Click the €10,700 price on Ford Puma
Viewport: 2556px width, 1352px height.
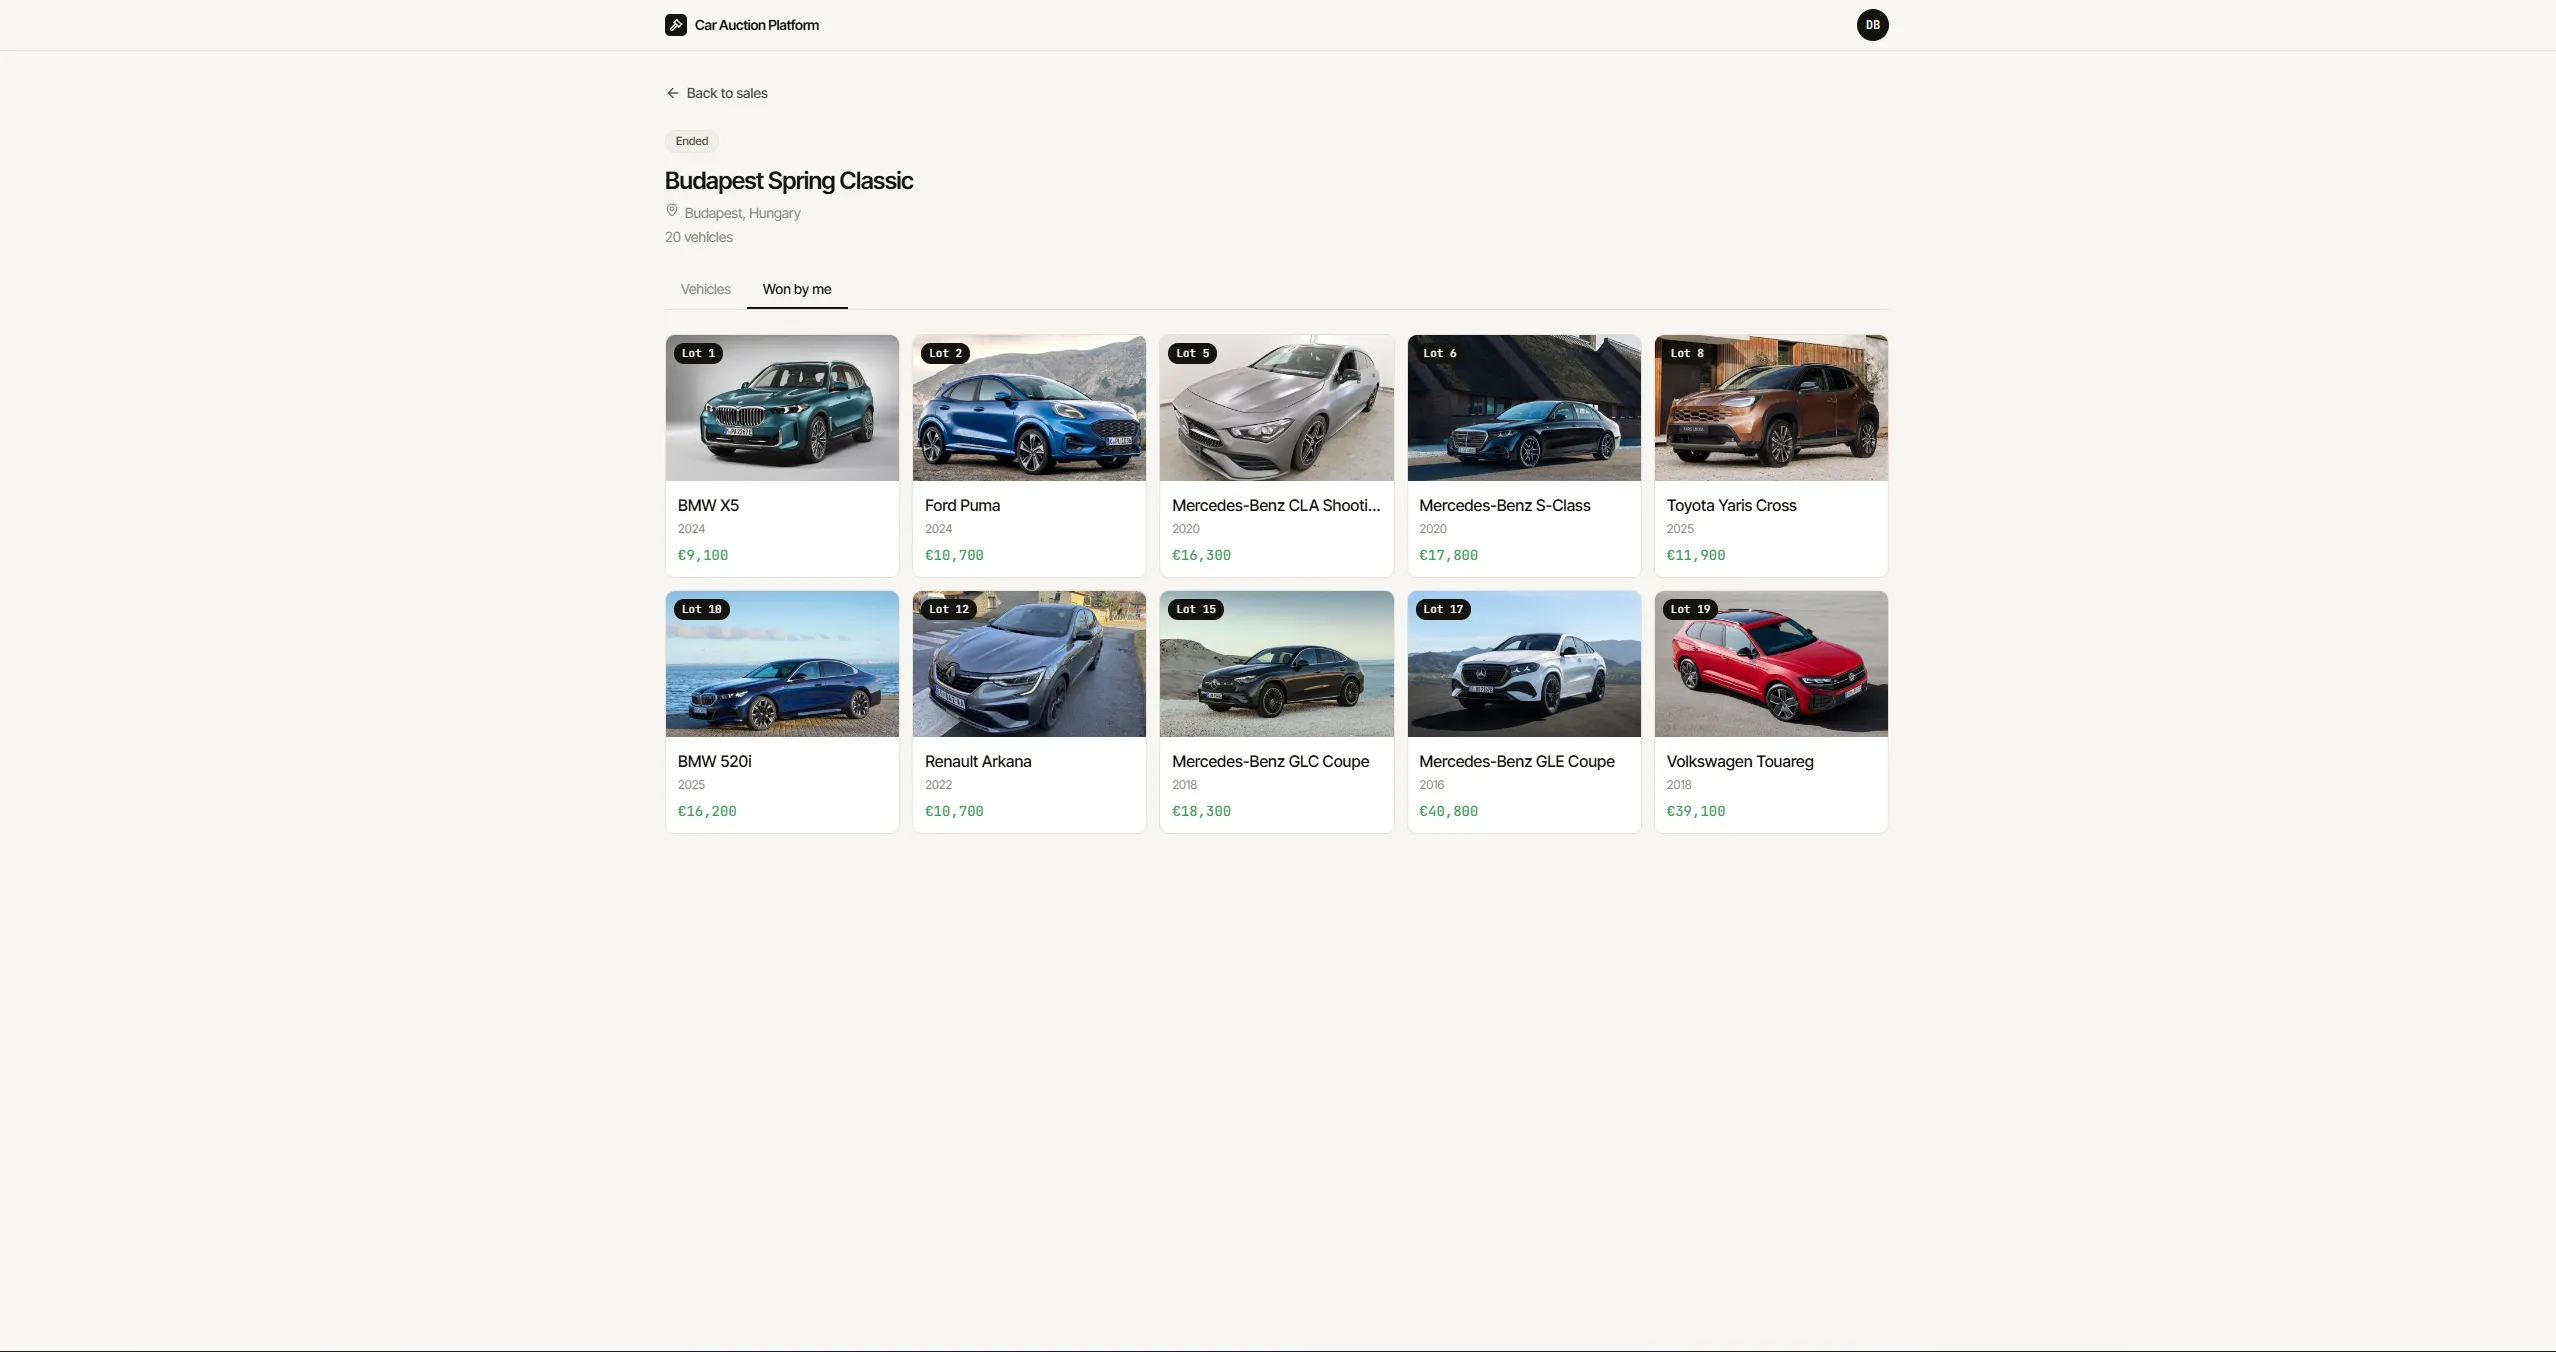coord(954,555)
